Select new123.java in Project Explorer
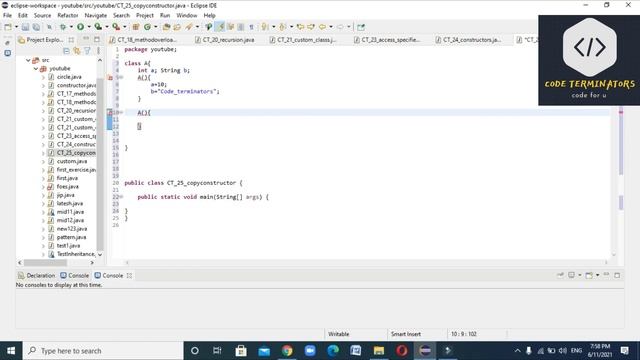 tap(72, 229)
